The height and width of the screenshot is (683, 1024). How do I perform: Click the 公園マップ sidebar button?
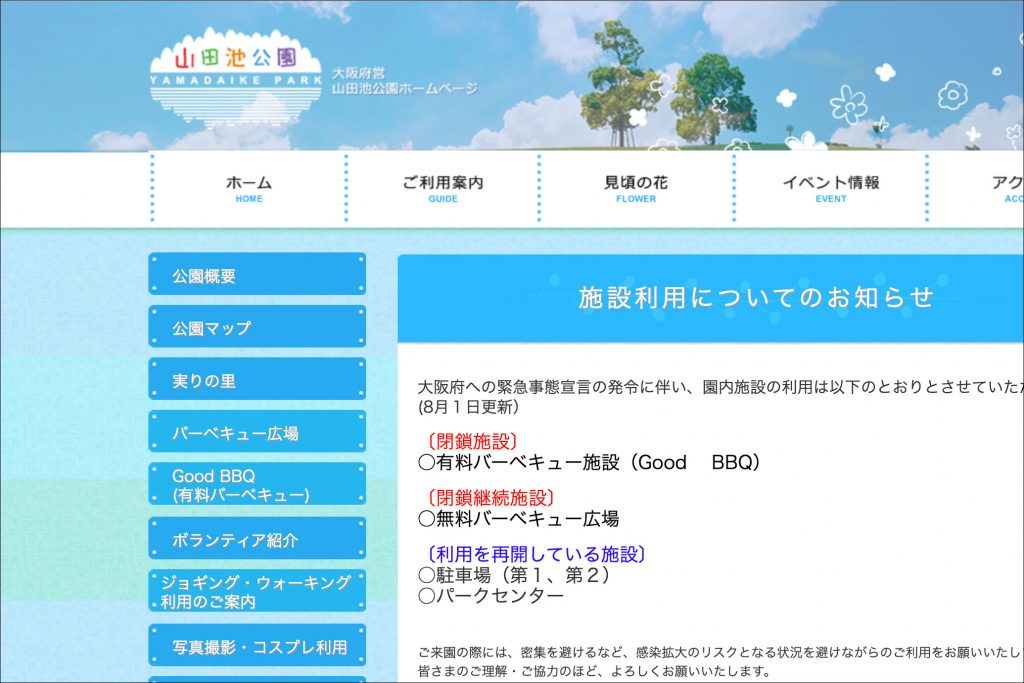[257, 328]
